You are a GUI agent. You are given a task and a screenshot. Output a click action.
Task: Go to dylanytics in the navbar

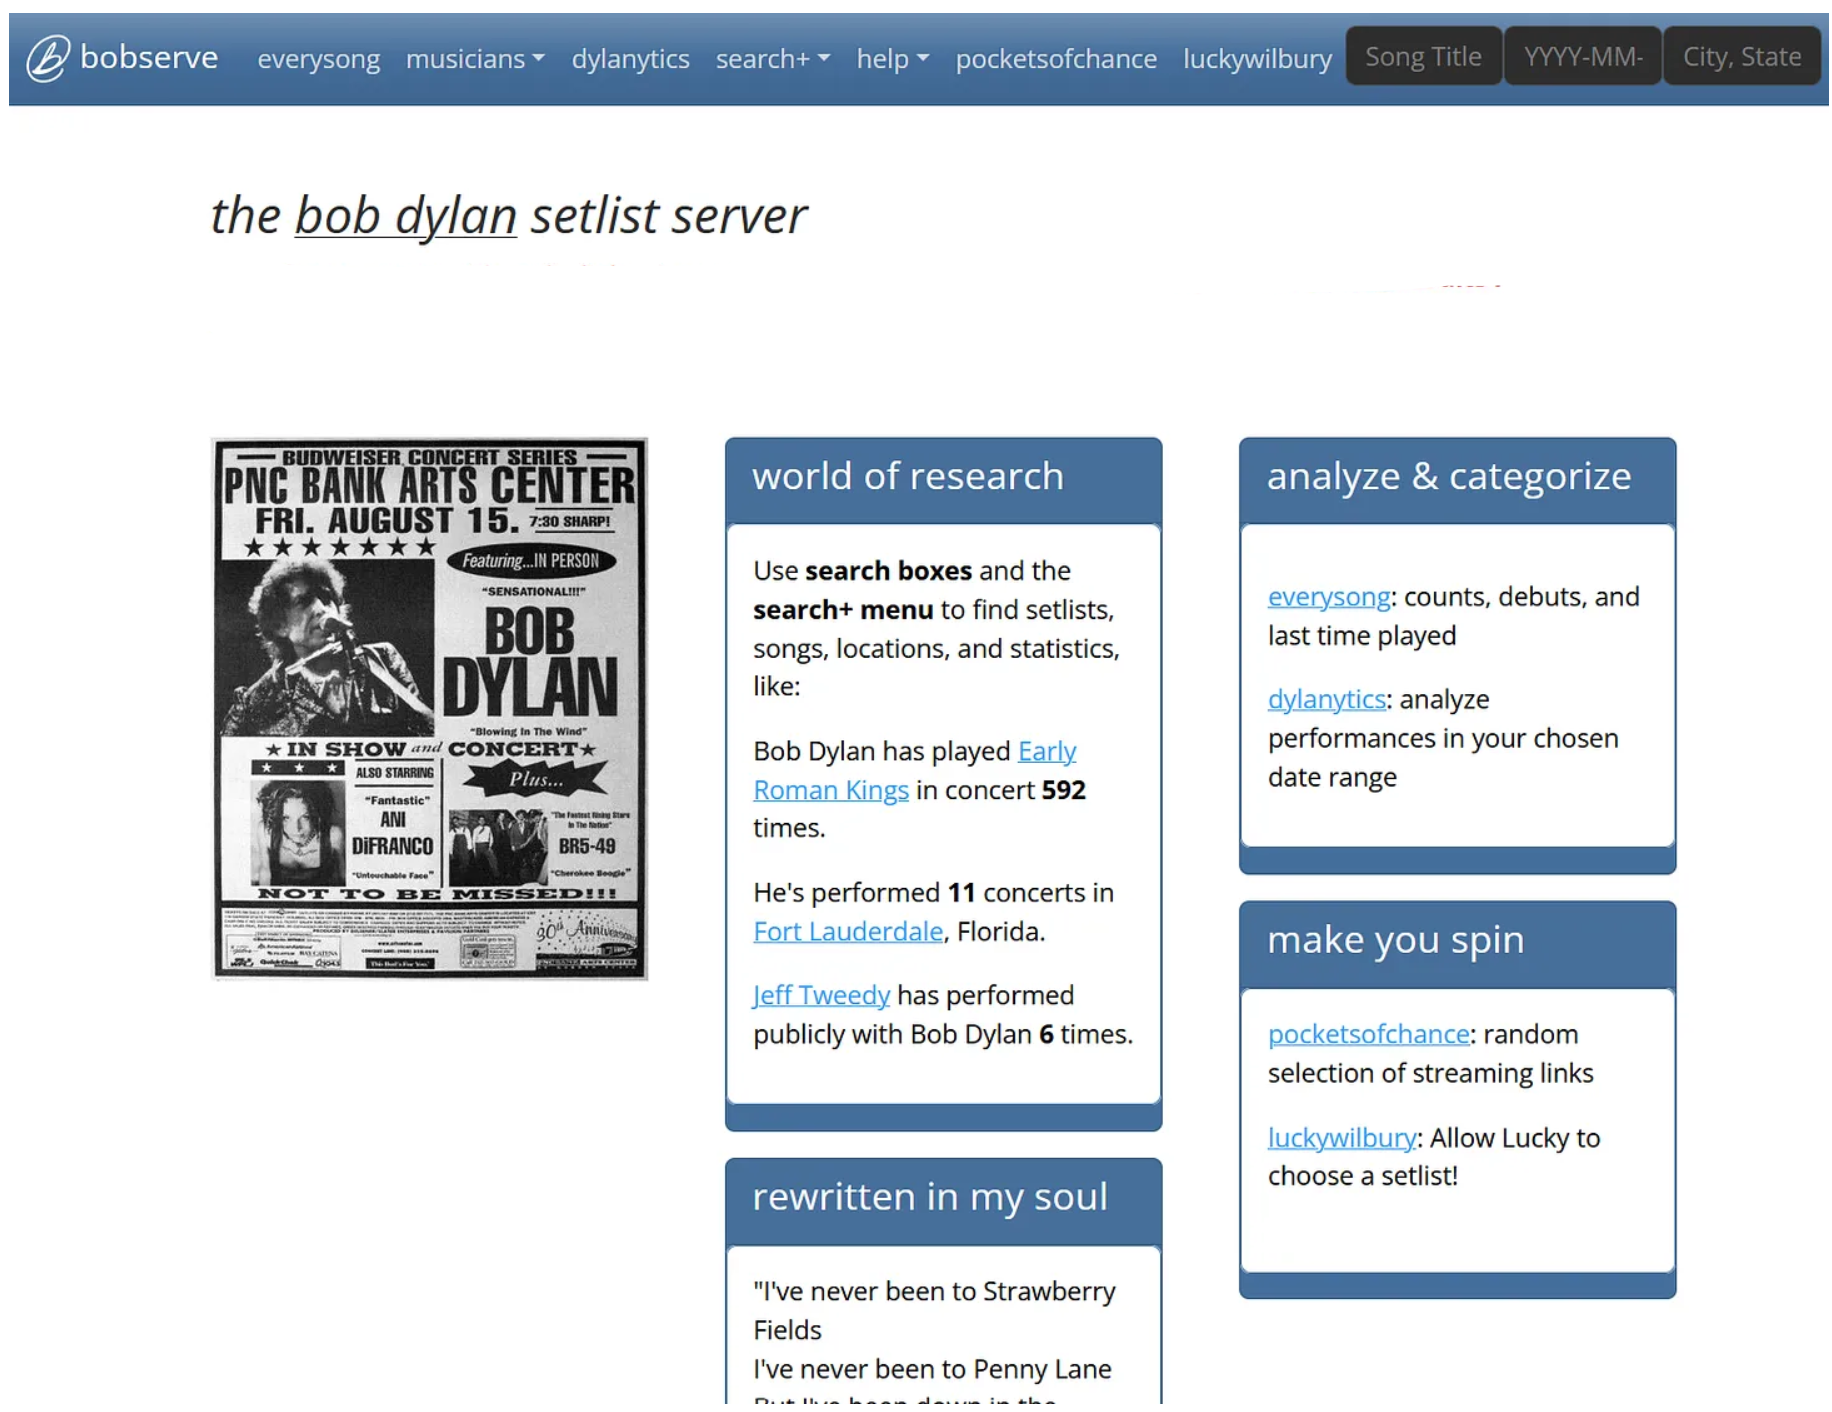[630, 59]
